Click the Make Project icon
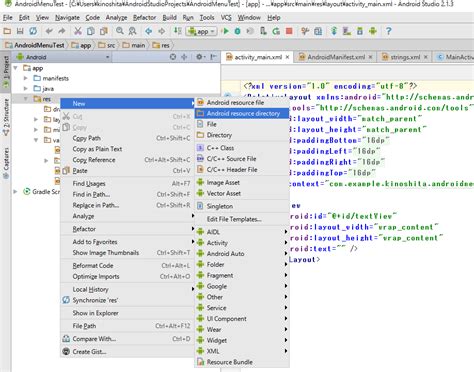Image resolution: width=474 pixels, height=372 pixels. 177,31
